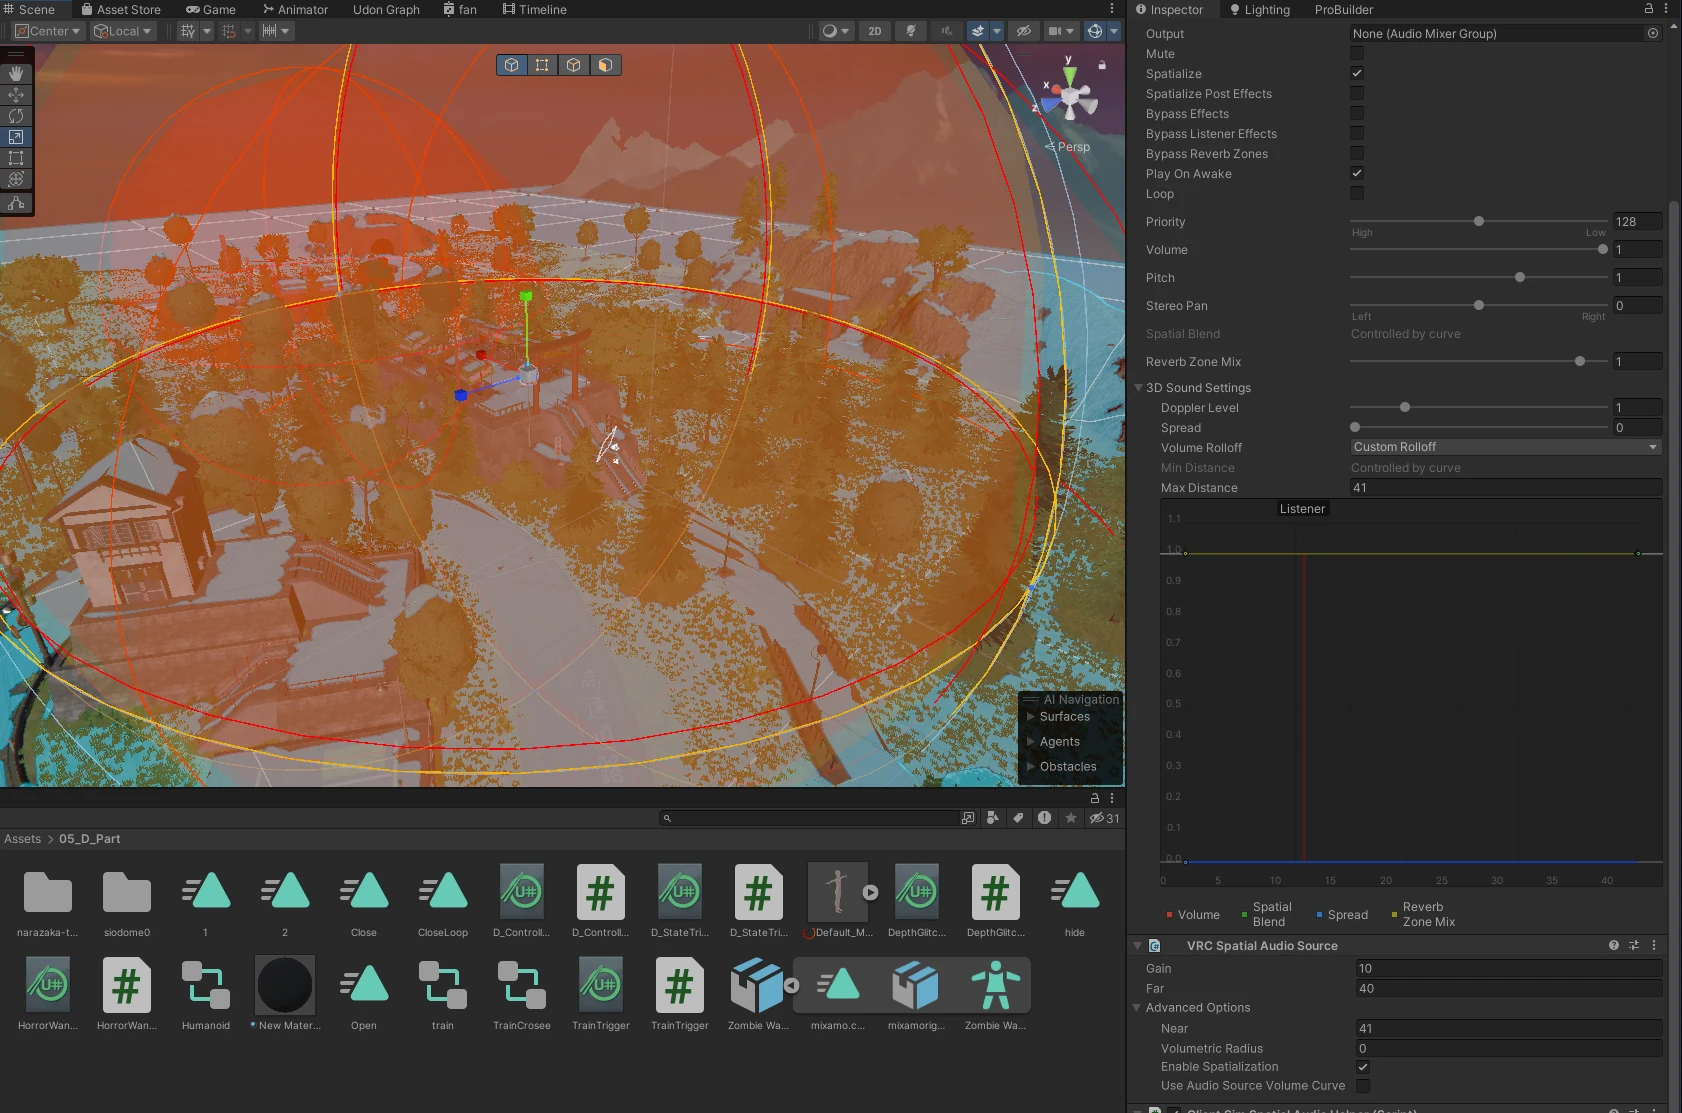This screenshot has height=1113, width=1682.
Task: Click the Max Distance input field
Action: [x=1505, y=488]
